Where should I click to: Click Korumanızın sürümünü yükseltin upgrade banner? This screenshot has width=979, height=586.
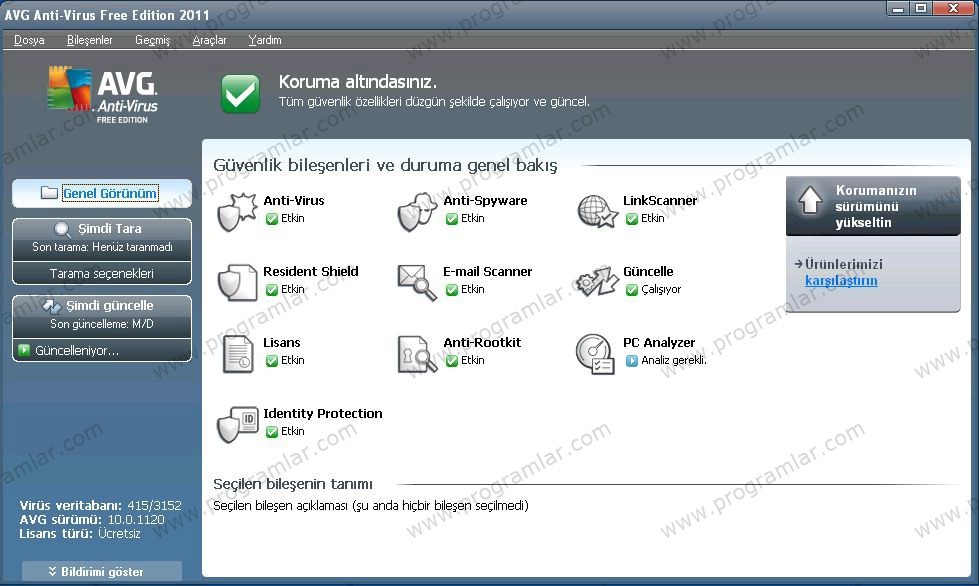tap(873, 206)
